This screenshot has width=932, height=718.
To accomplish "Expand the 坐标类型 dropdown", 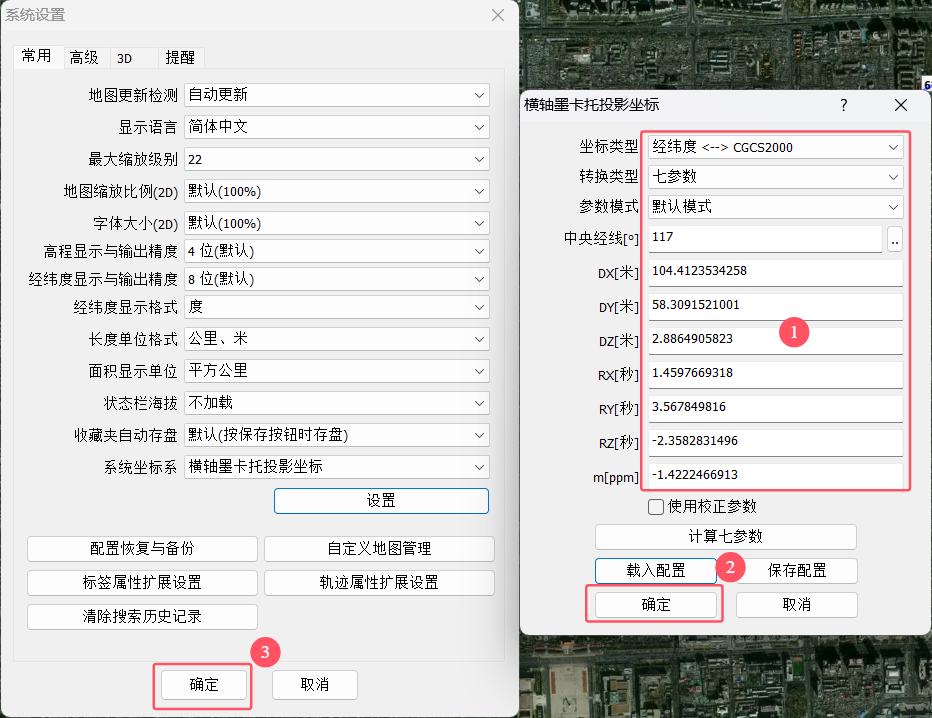I will (x=775, y=147).
